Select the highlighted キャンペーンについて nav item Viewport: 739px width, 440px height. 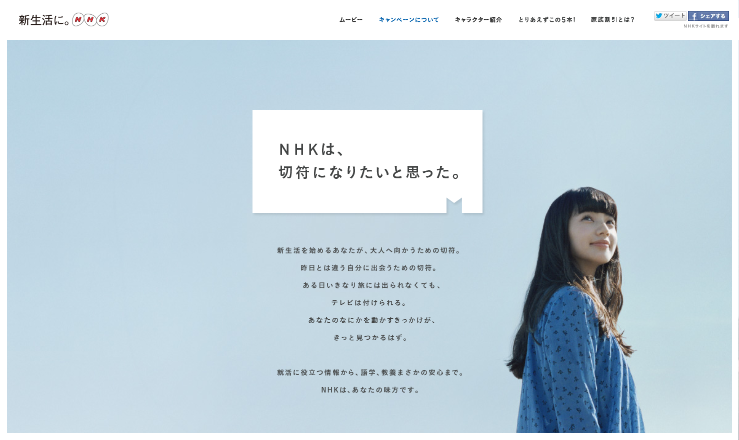(409, 20)
